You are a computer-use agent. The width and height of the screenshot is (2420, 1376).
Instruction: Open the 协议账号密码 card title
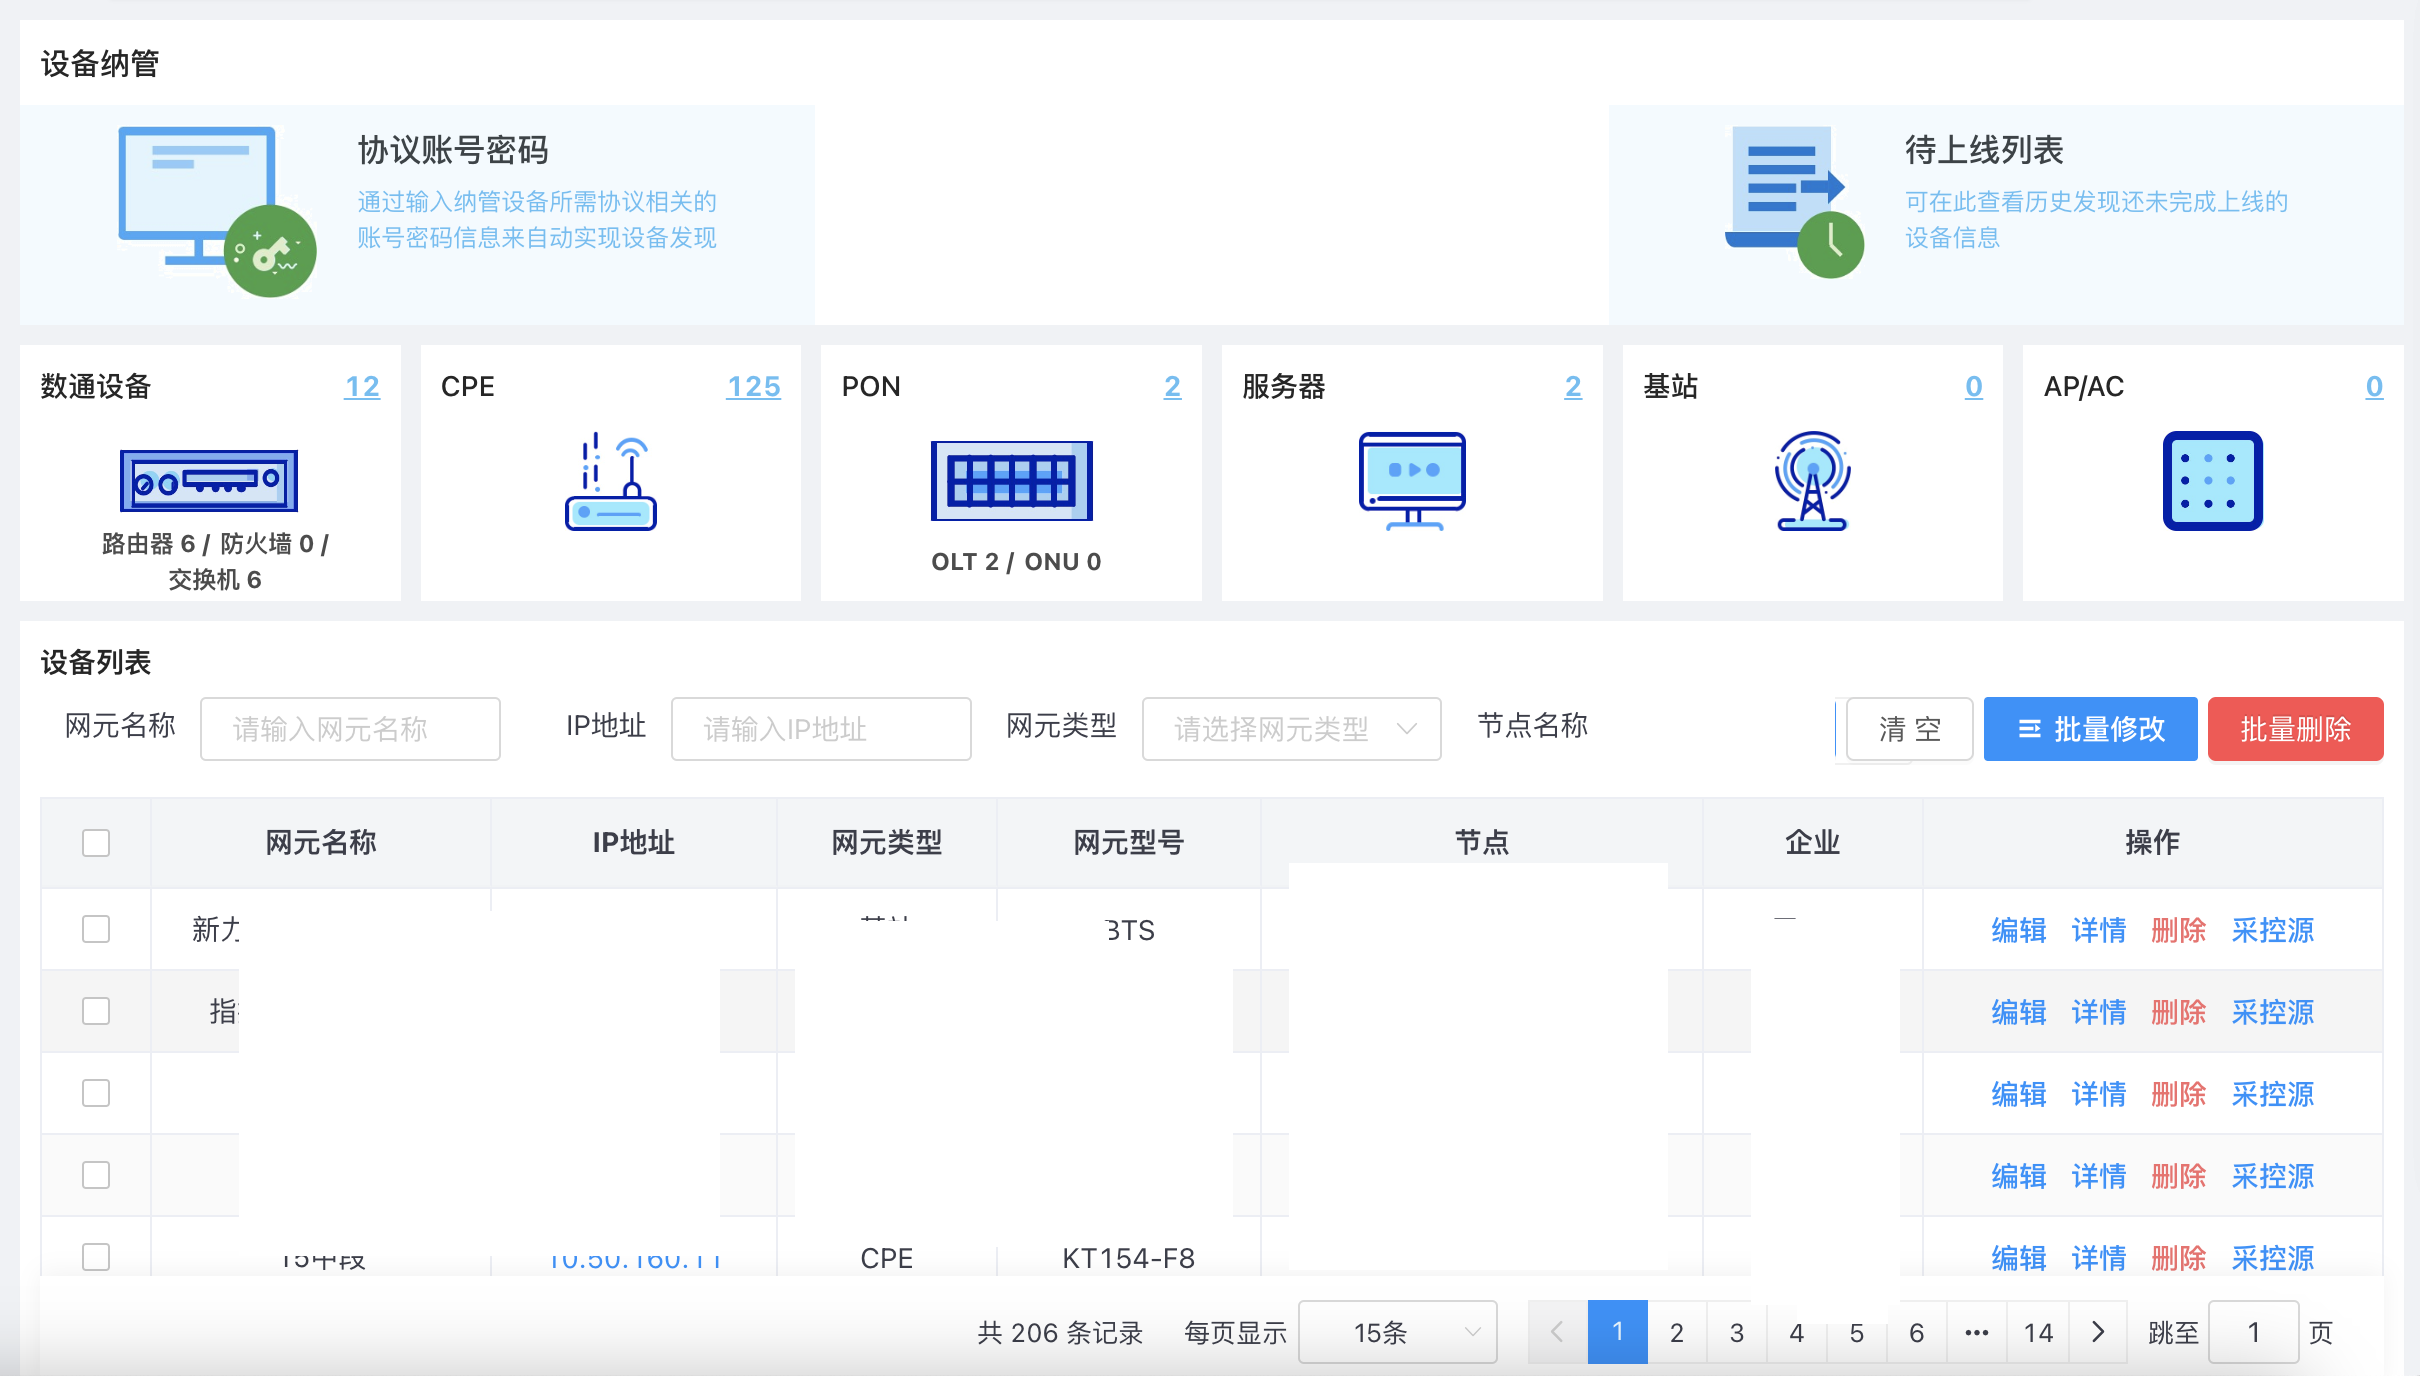(x=453, y=150)
